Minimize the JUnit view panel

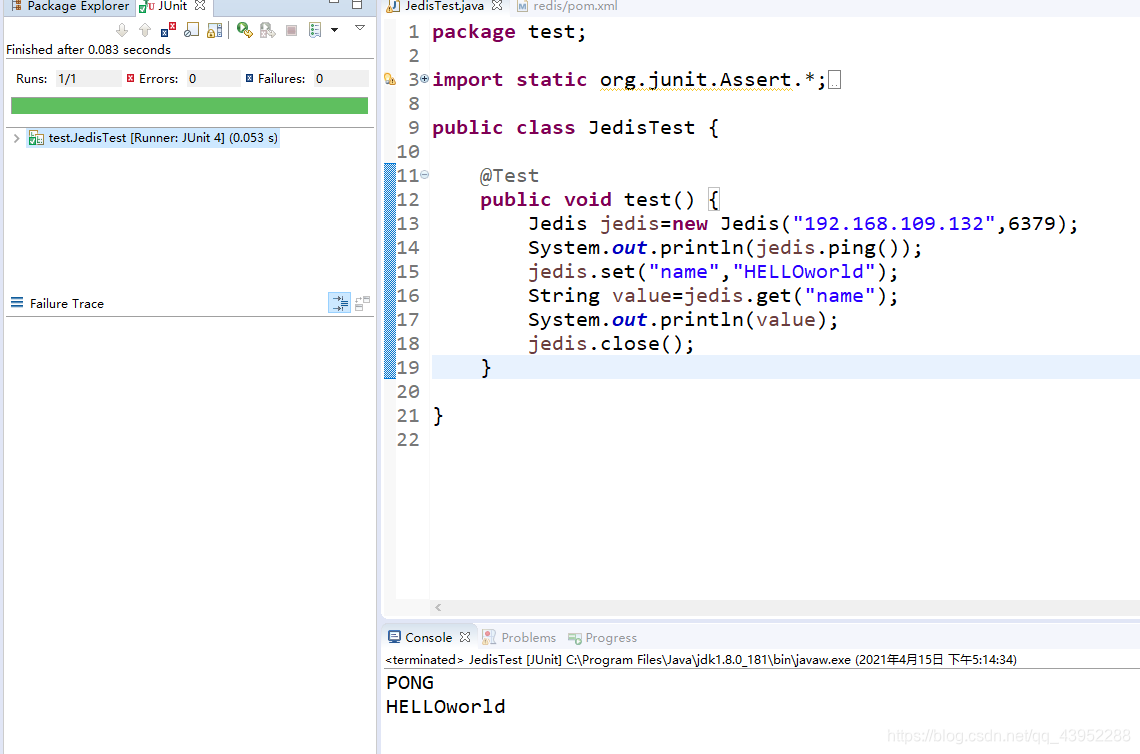click(x=334, y=4)
